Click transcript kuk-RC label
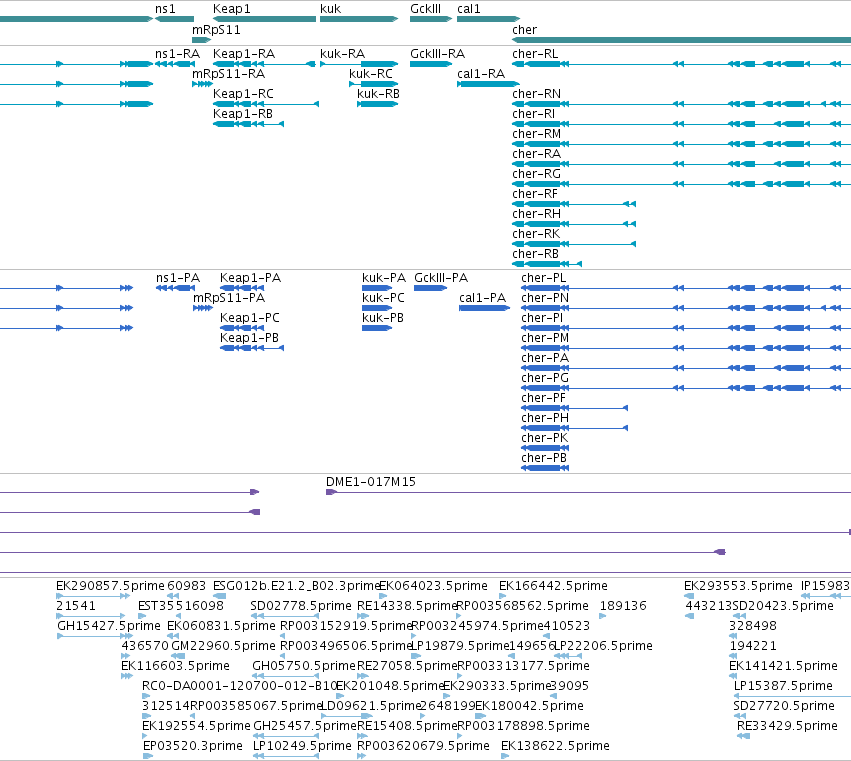This screenshot has width=851, height=761. tap(371, 74)
